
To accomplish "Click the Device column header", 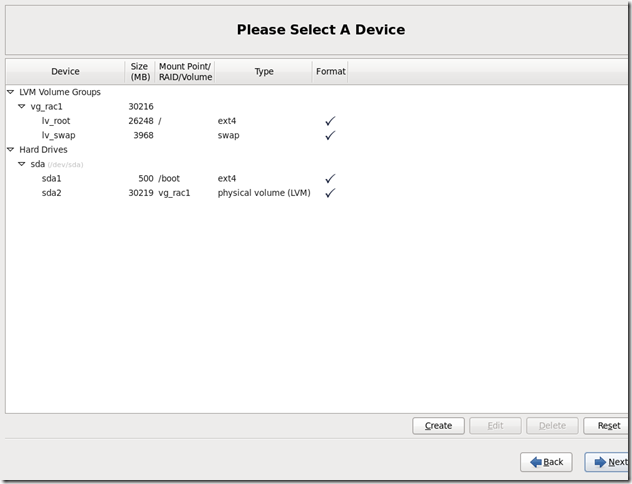I will pos(65,72).
